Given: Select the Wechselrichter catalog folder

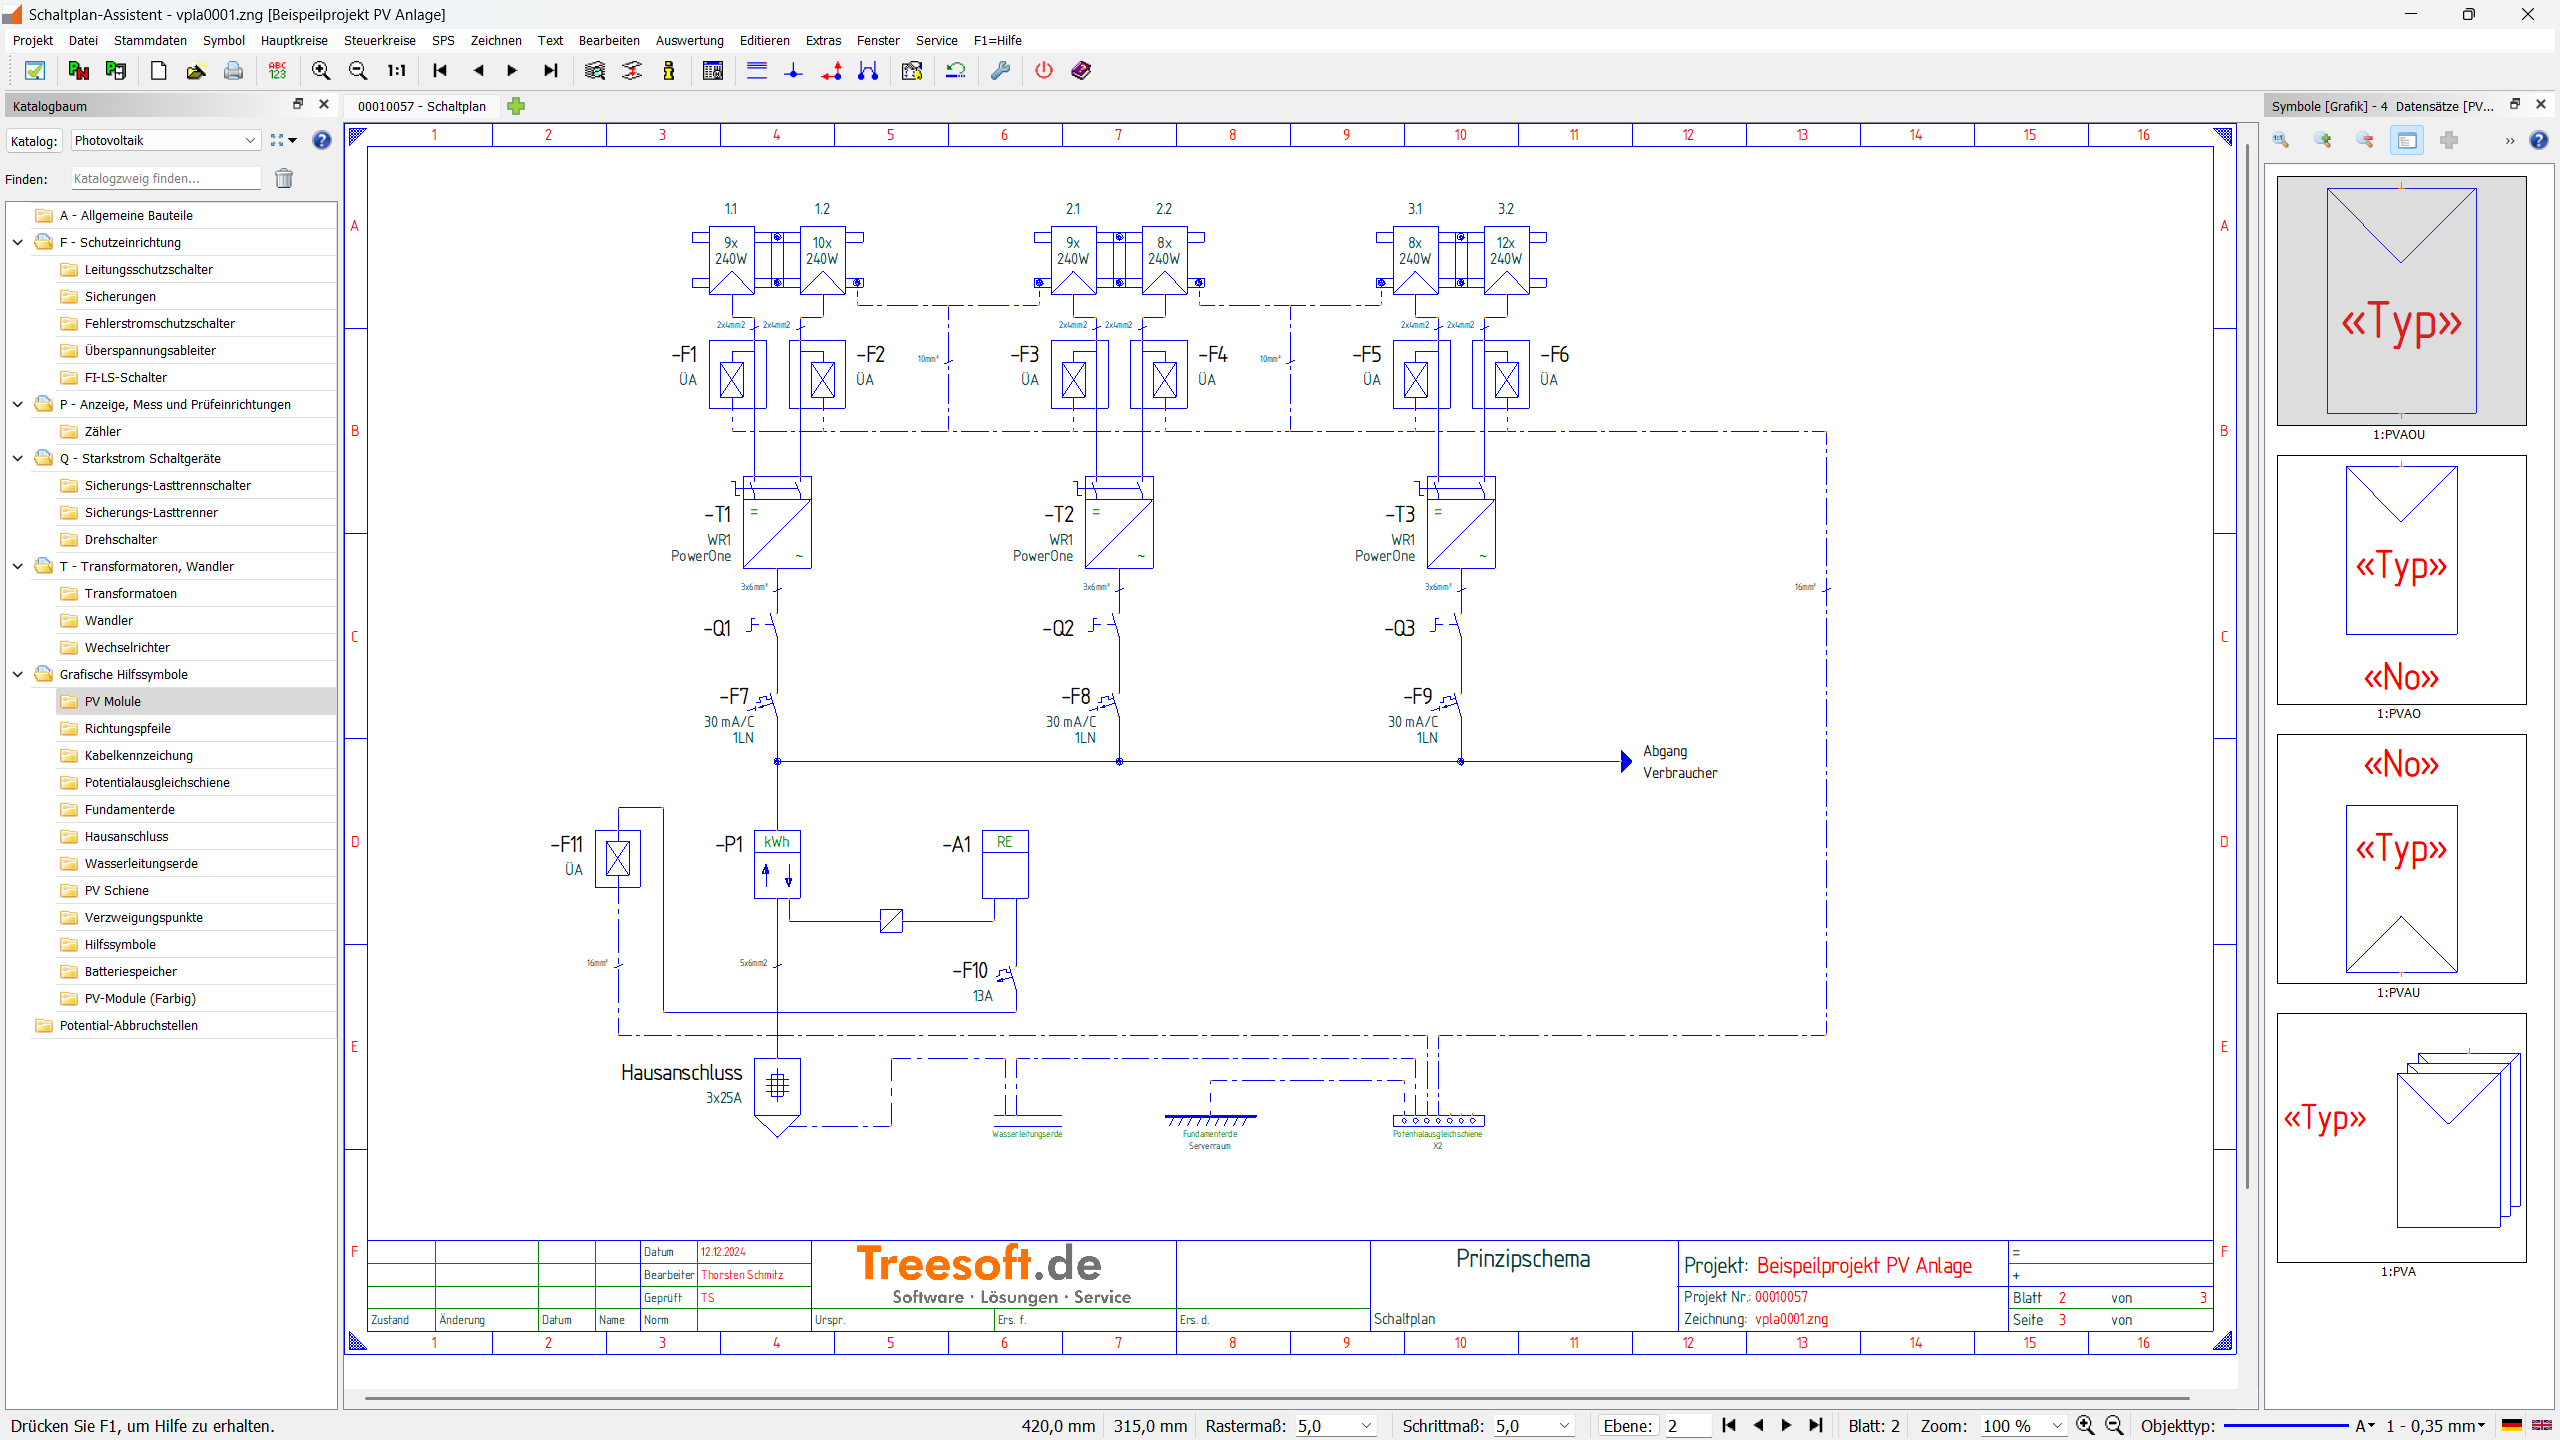Looking at the screenshot, I should 127,647.
